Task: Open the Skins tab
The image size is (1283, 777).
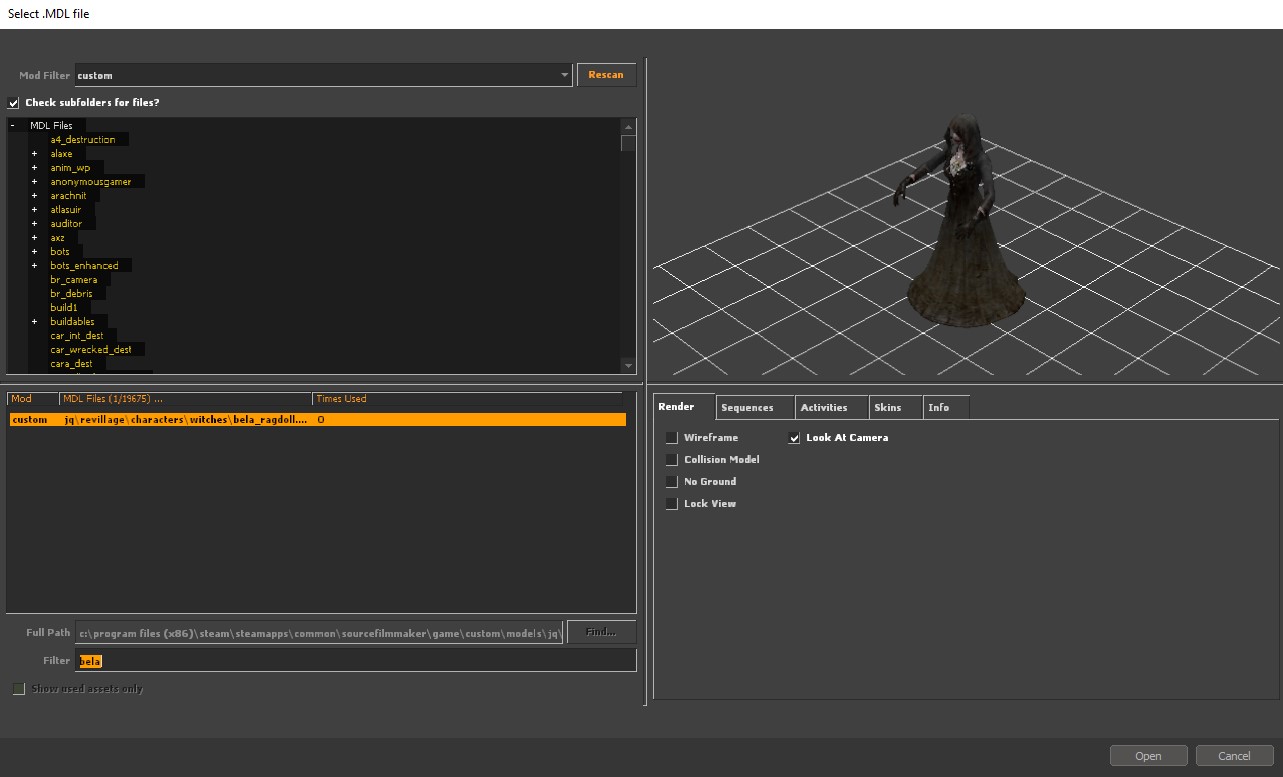Action: pyautogui.click(x=887, y=408)
